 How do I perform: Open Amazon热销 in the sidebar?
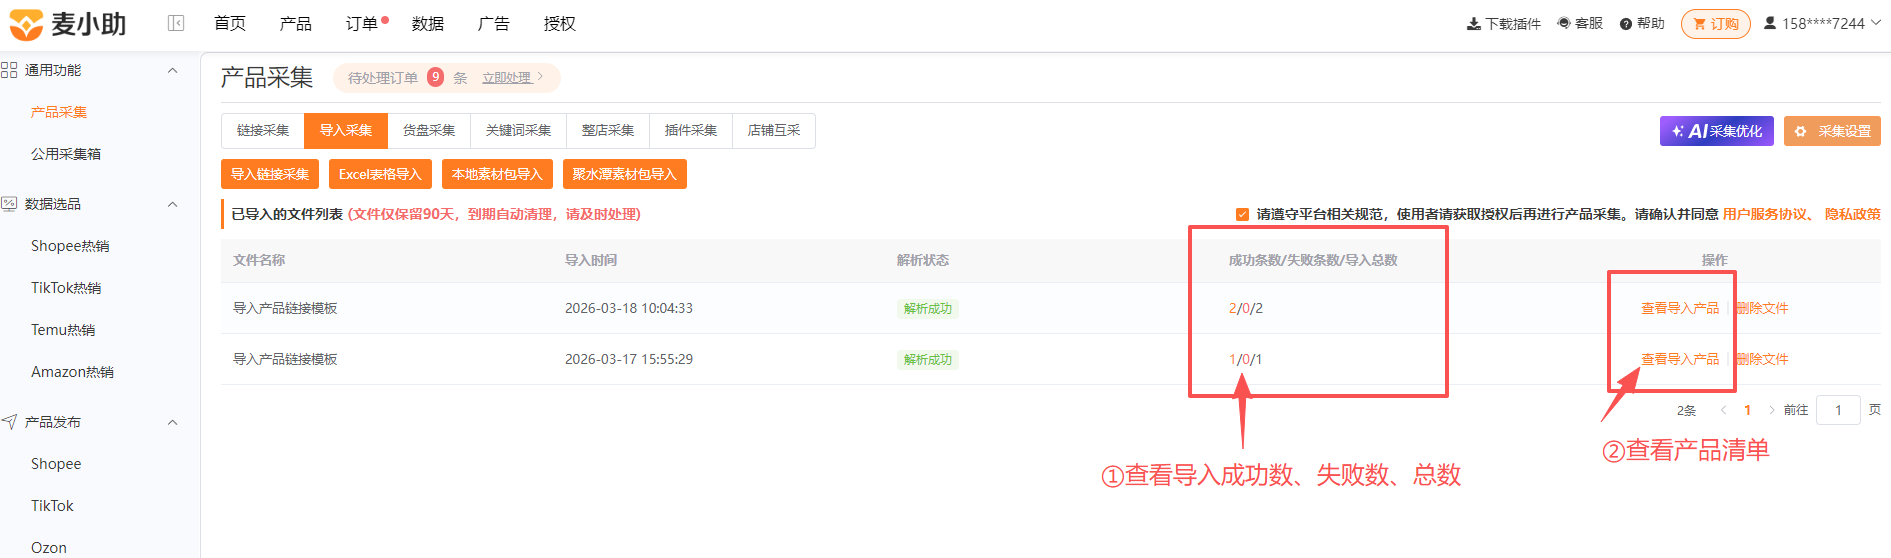pos(72,372)
